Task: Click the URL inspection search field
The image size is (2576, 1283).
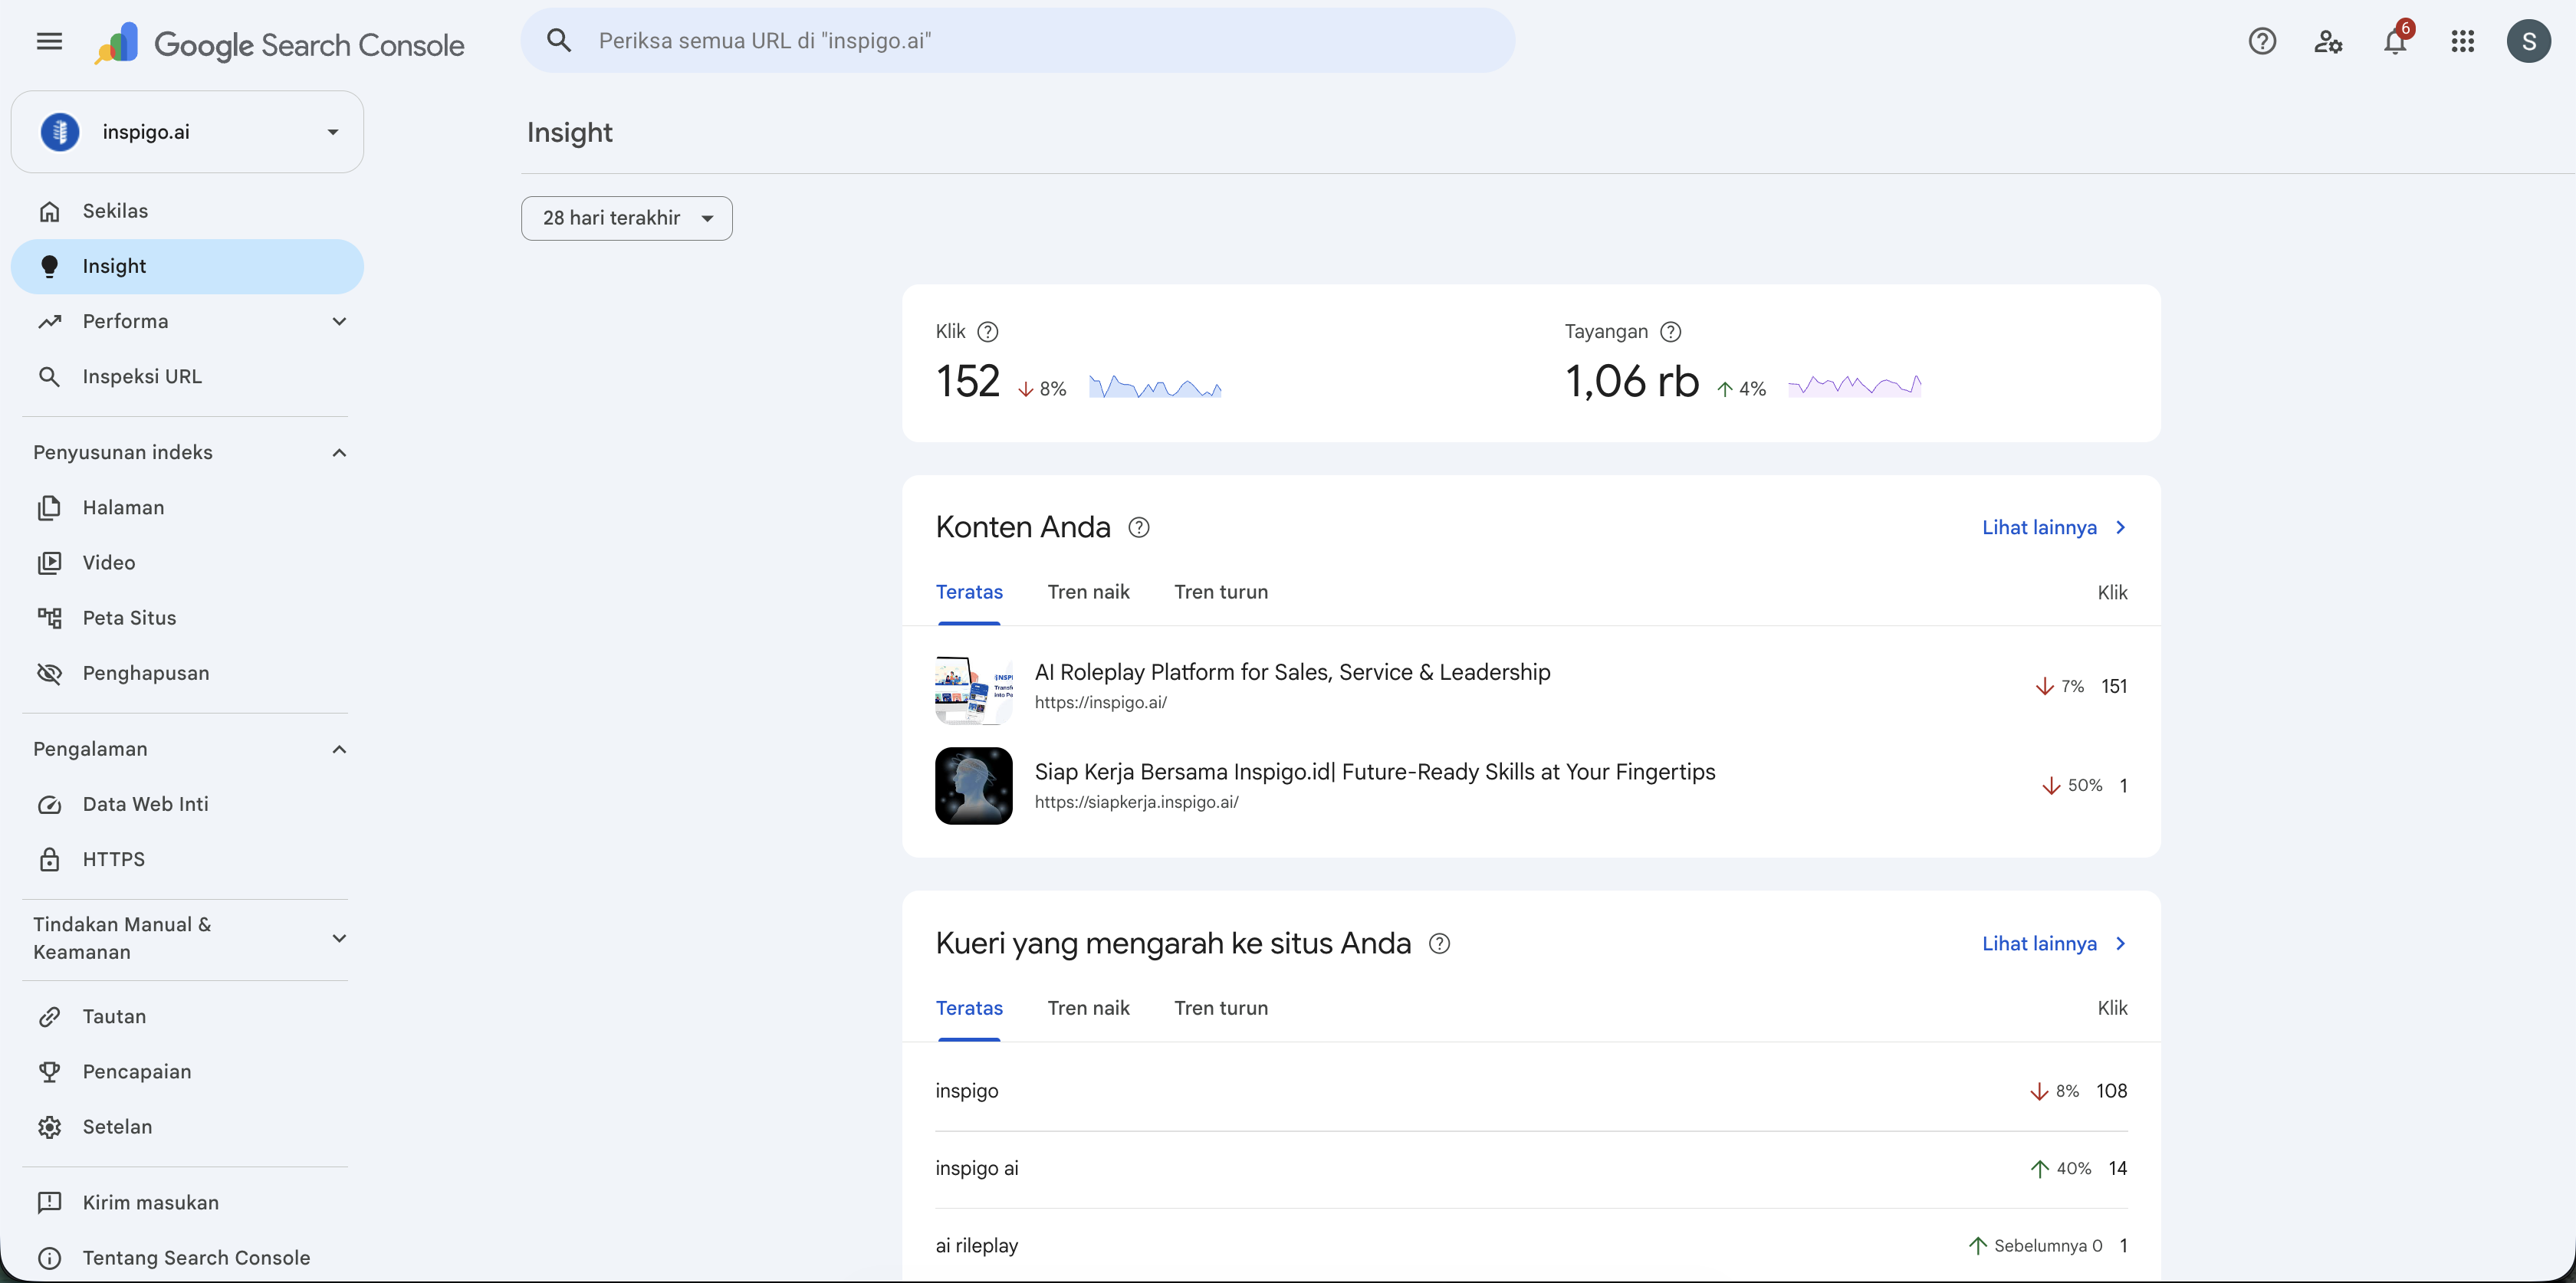Action: [x=1018, y=41]
